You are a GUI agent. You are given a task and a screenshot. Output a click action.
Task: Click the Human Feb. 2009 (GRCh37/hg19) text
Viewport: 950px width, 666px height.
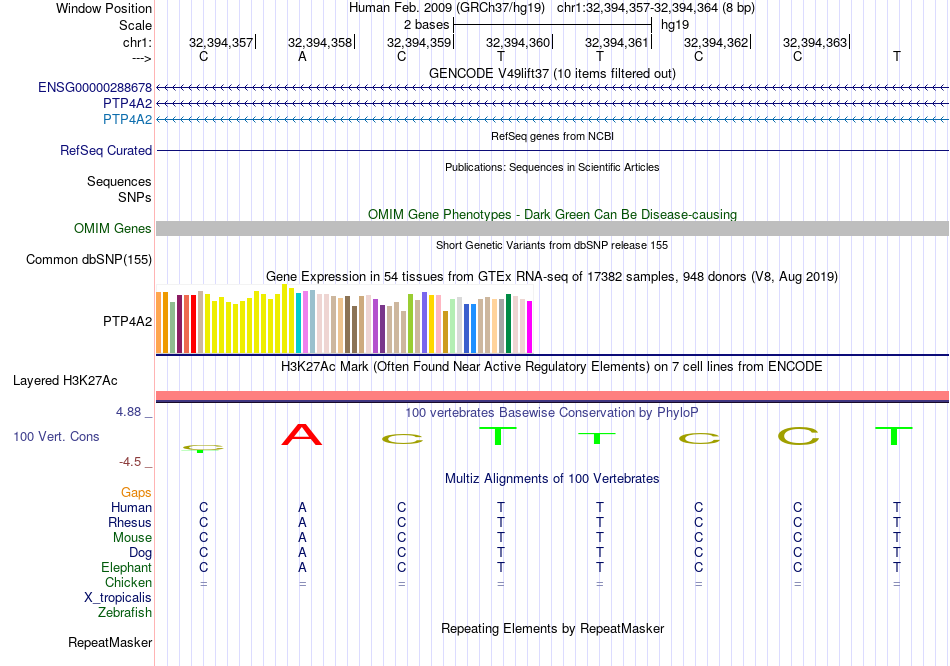click(x=447, y=8)
